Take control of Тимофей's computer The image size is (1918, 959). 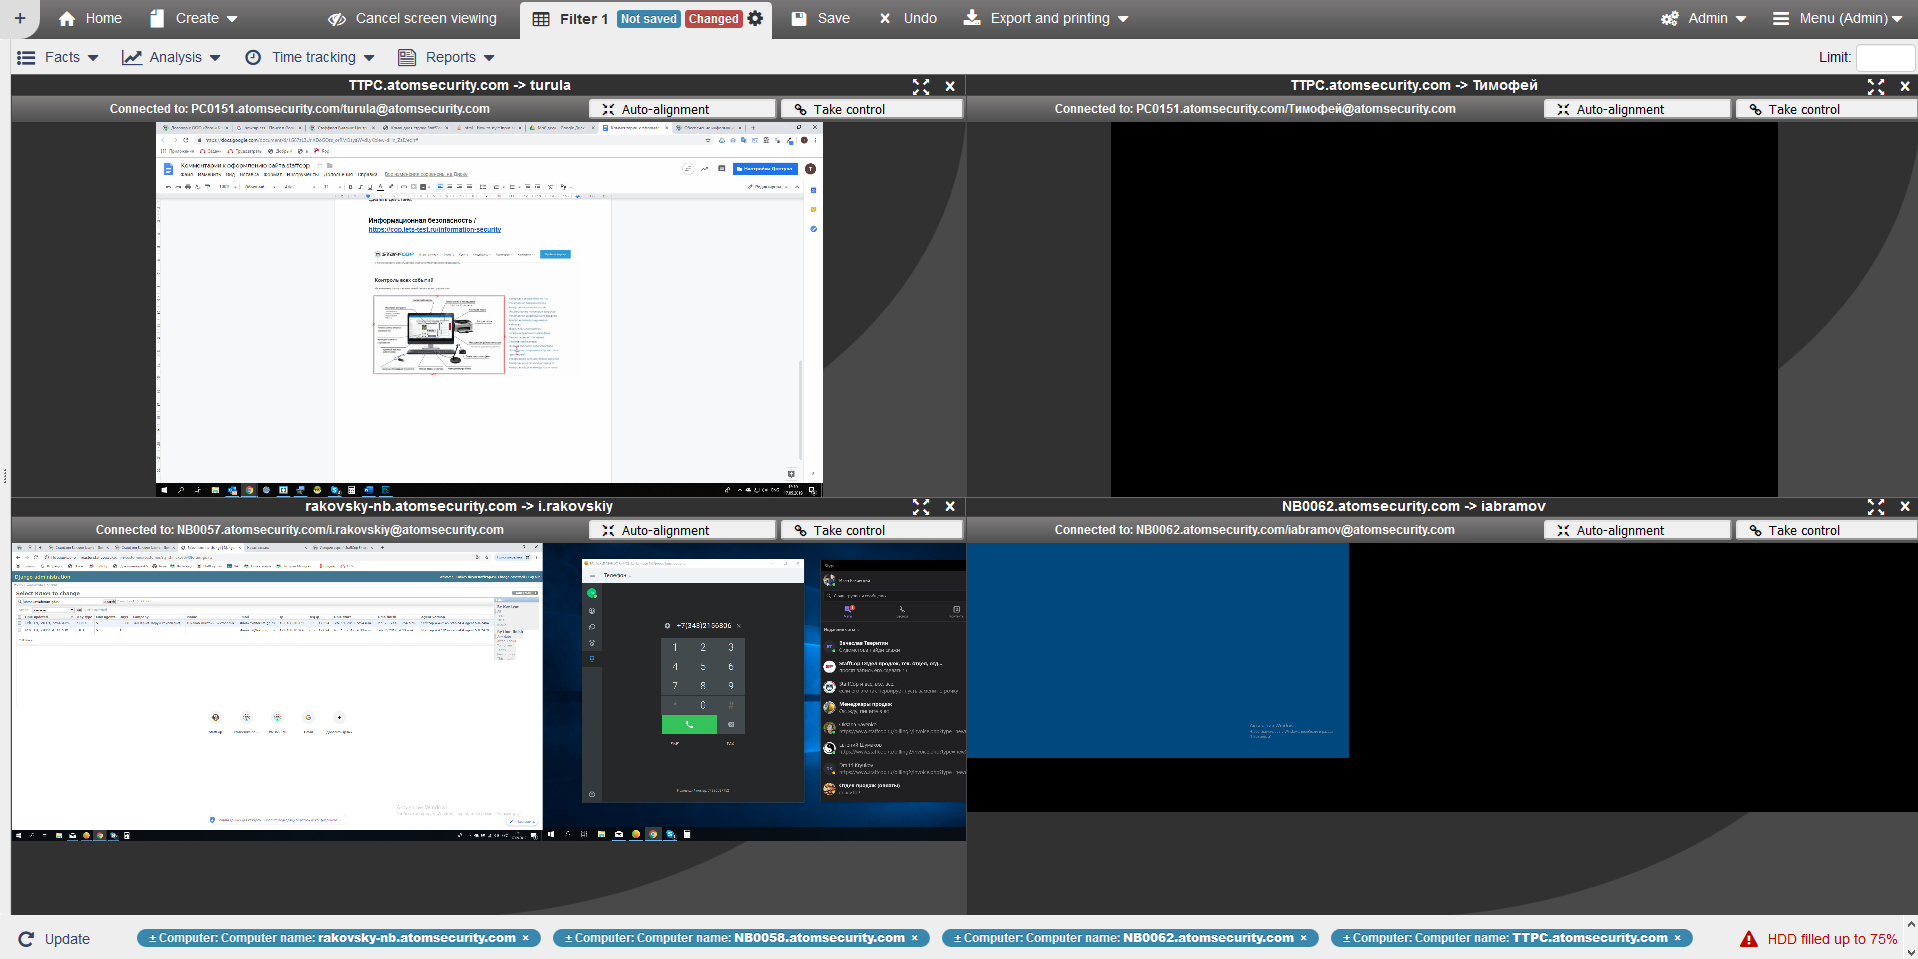(1825, 109)
